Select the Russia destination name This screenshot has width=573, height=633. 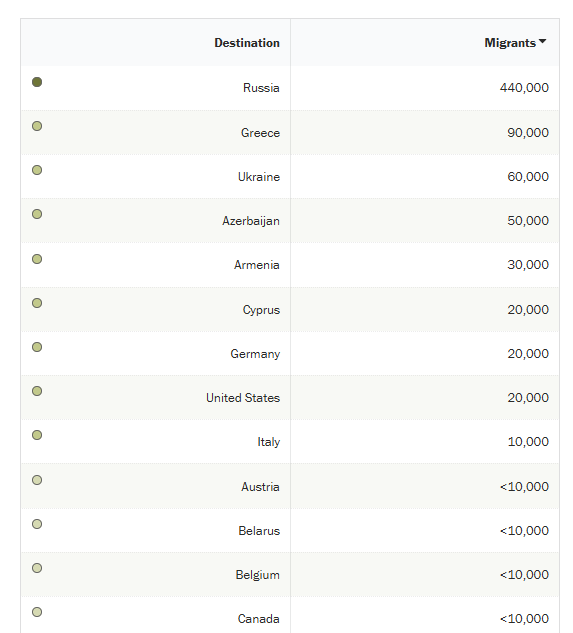pyautogui.click(x=261, y=88)
